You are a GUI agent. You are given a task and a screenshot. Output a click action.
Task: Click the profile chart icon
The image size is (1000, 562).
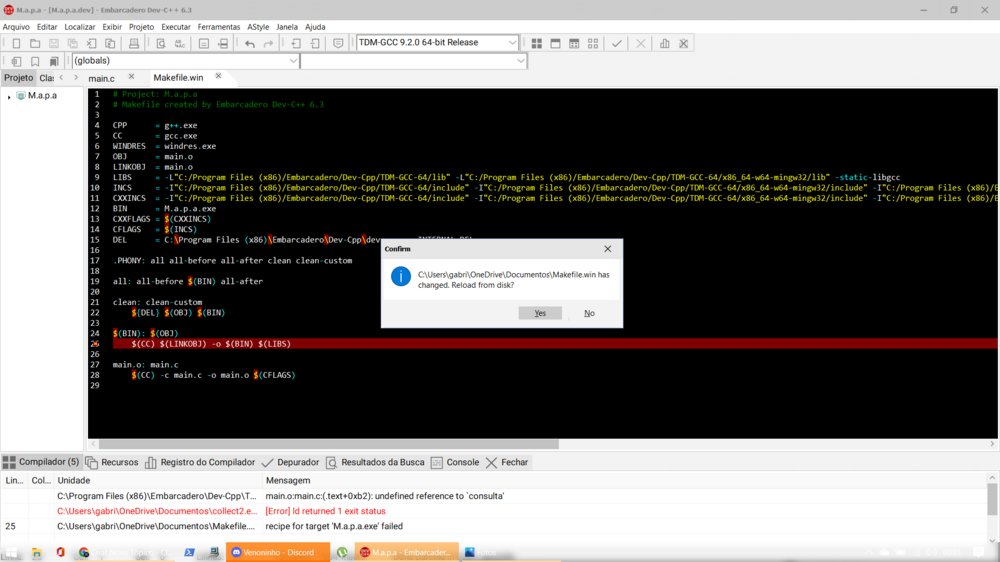664,44
